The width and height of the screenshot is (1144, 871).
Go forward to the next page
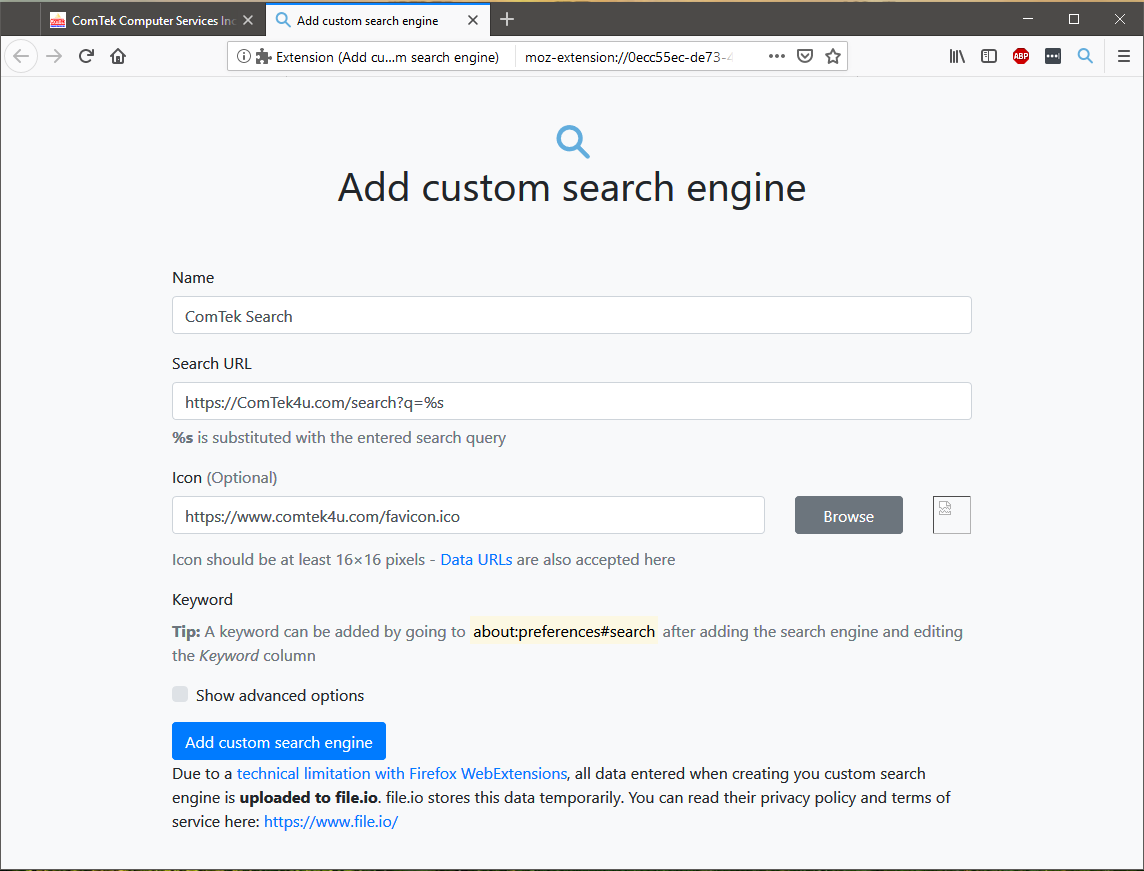pyautogui.click(x=54, y=56)
